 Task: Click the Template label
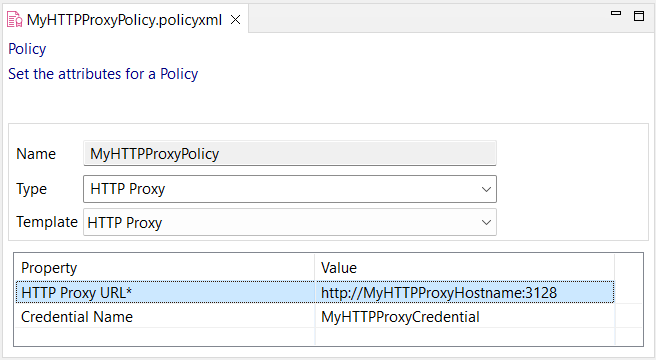coord(47,222)
